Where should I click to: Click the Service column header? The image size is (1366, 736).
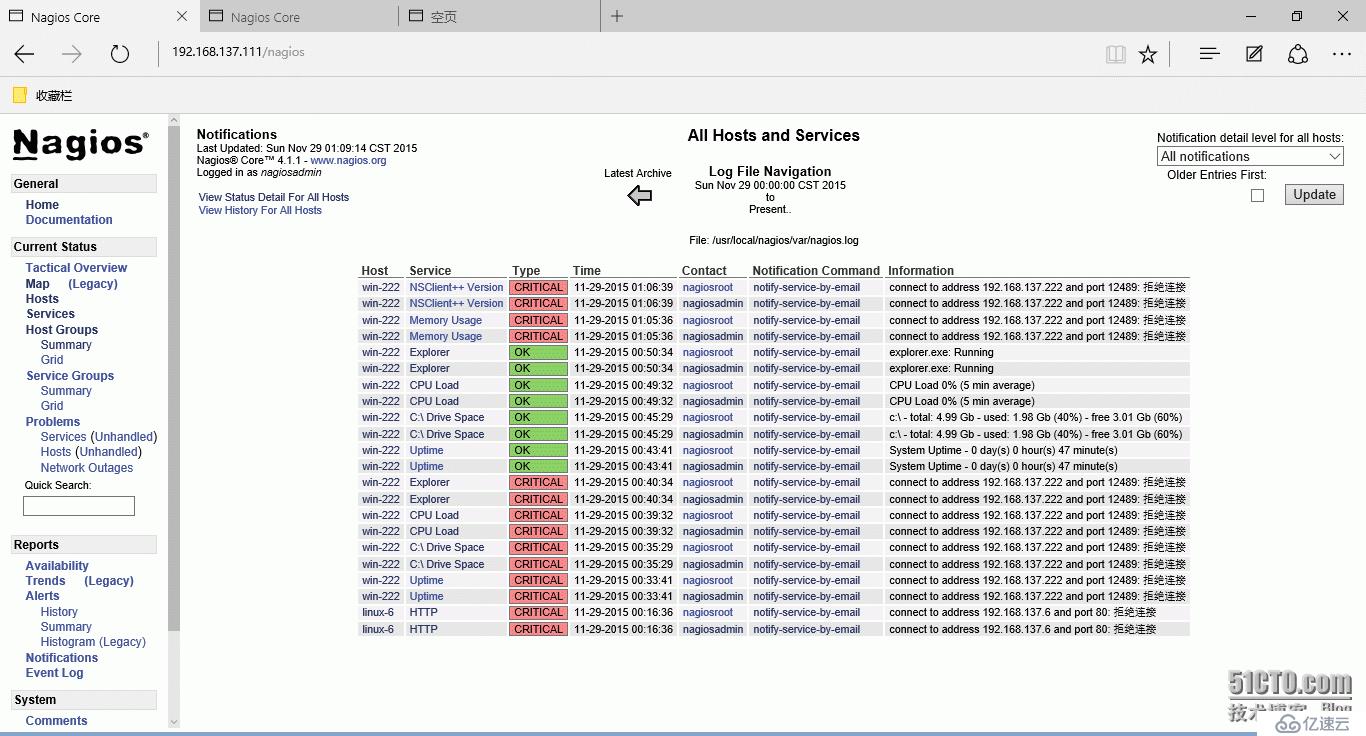coord(430,270)
